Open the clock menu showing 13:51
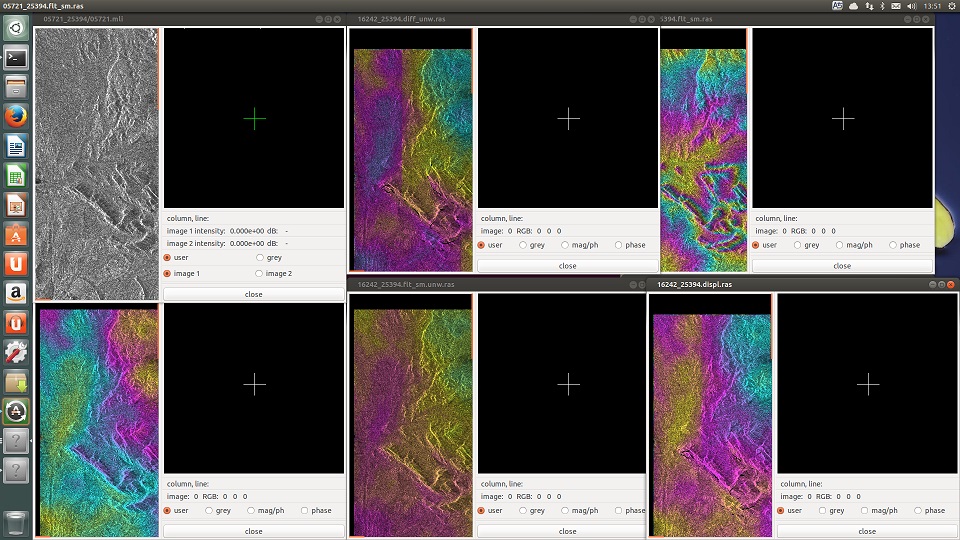Image resolution: width=960 pixels, height=540 pixels. (932, 6)
